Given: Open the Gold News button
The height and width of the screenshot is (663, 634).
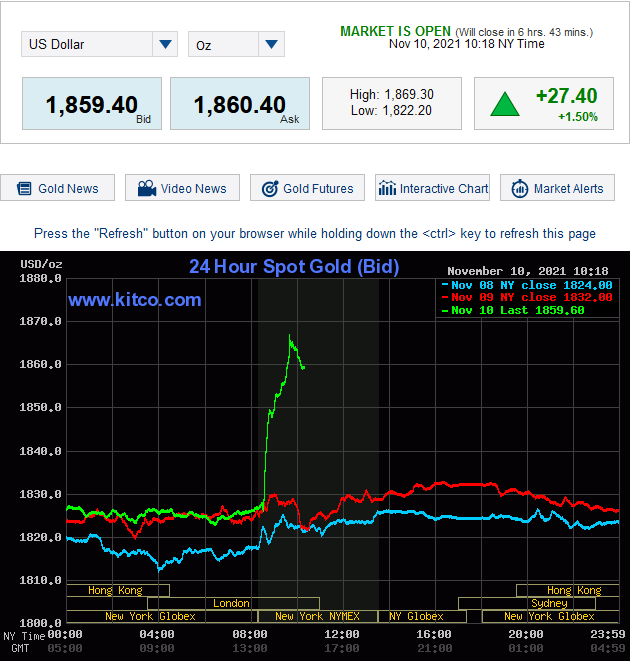Looking at the screenshot, I should (x=58, y=188).
